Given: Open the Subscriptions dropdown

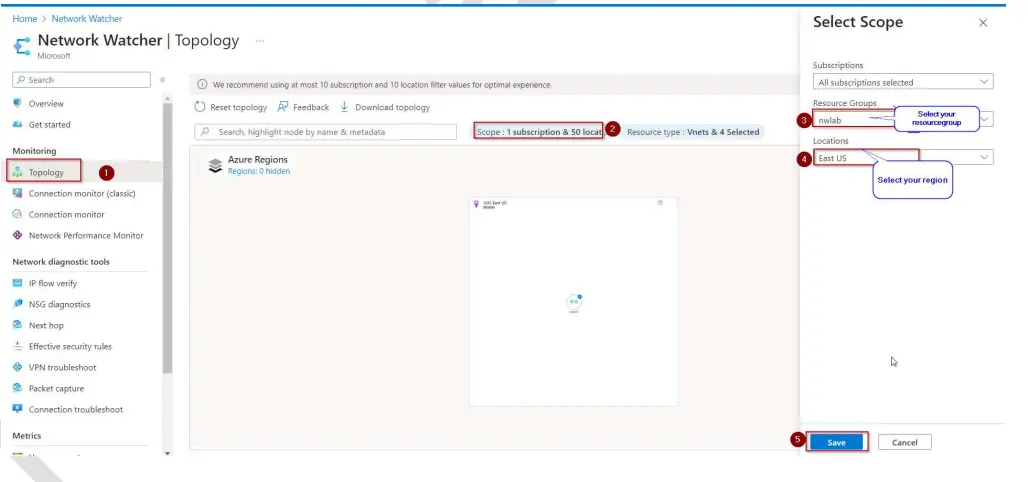Looking at the screenshot, I should click(x=902, y=82).
